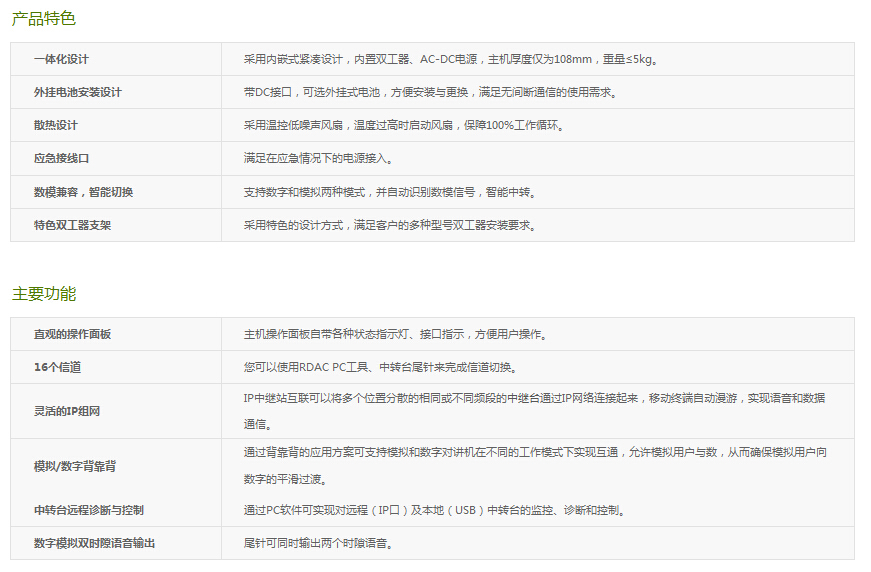The image size is (871, 572).
Task: Click the PC软件 remote monitoring description
Action: click(x=434, y=510)
